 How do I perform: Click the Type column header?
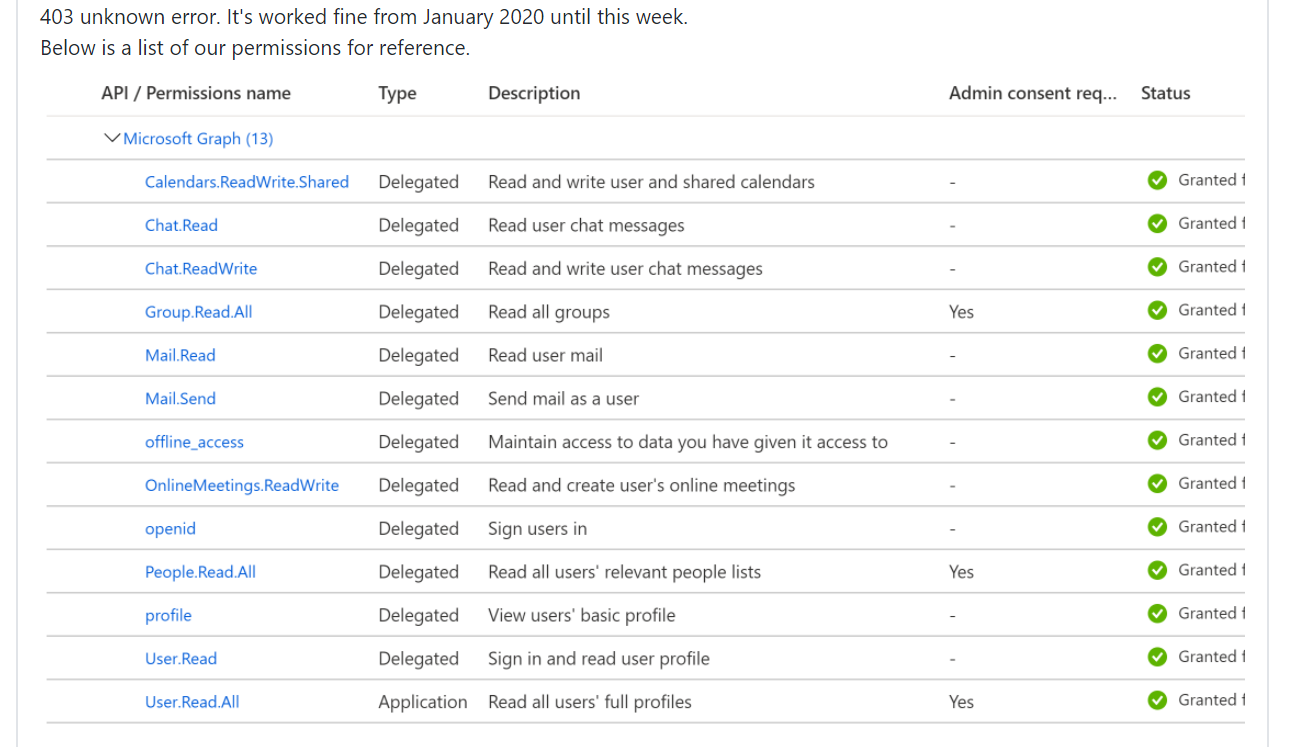click(397, 93)
